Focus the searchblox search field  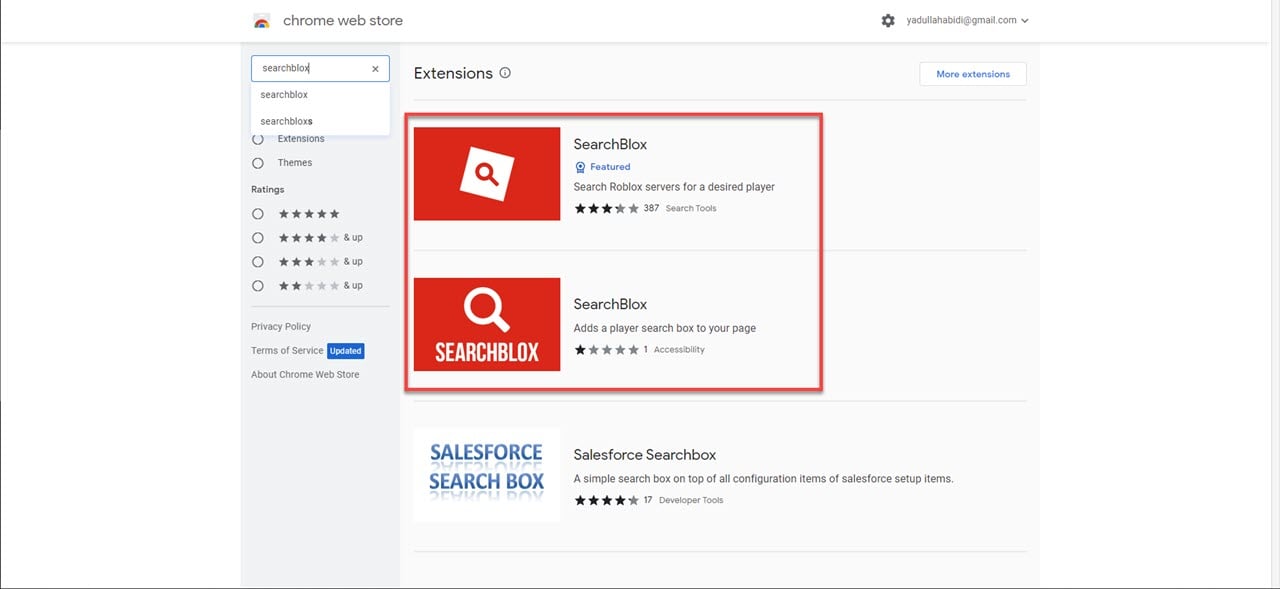coord(320,69)
